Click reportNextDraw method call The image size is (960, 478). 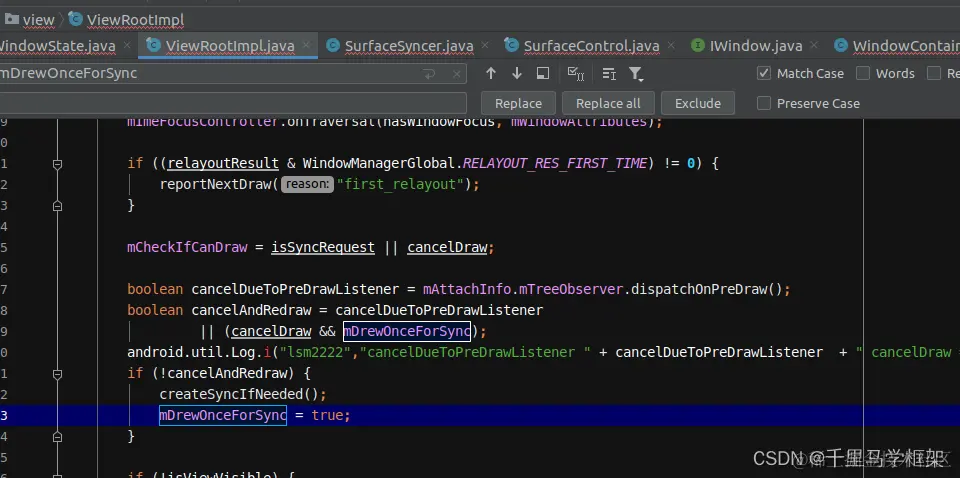215,184
